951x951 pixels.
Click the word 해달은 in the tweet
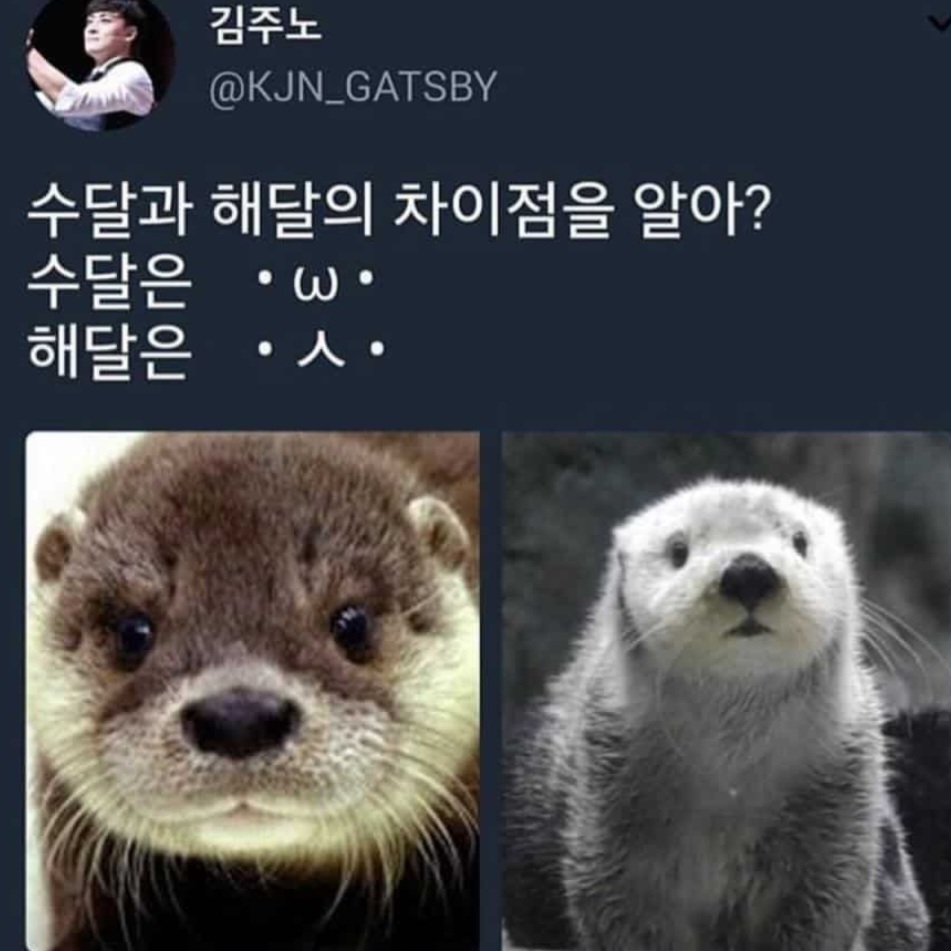coord(110,351)
